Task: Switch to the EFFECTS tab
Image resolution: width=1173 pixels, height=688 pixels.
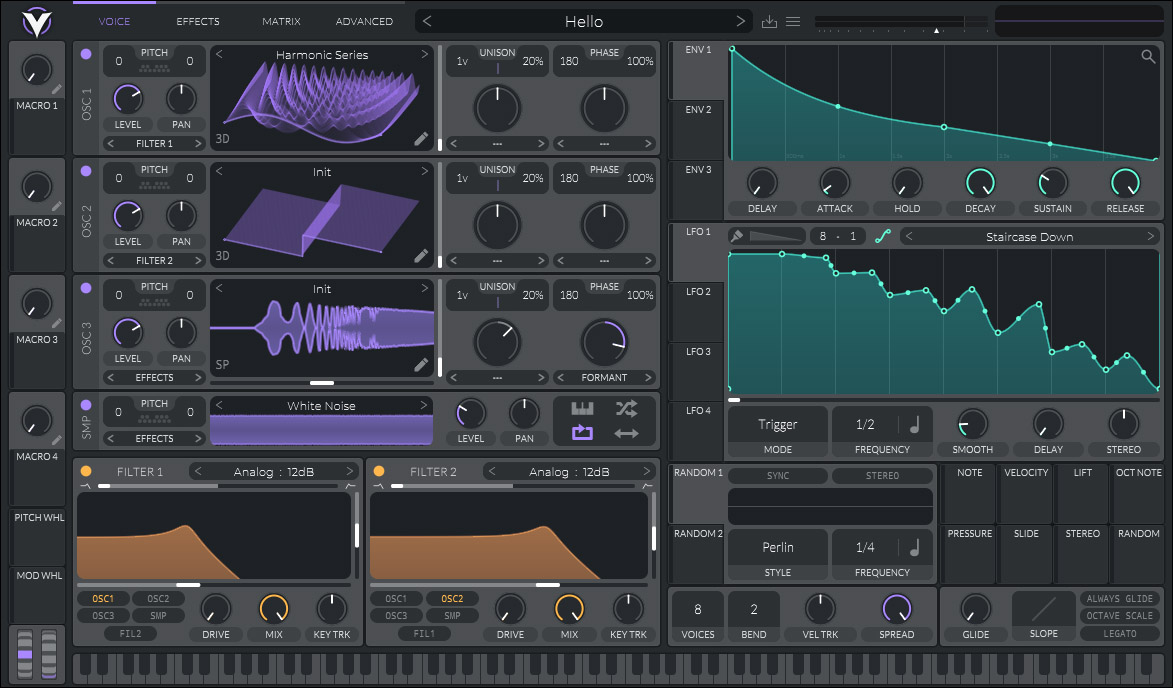Action: [197, 21]
